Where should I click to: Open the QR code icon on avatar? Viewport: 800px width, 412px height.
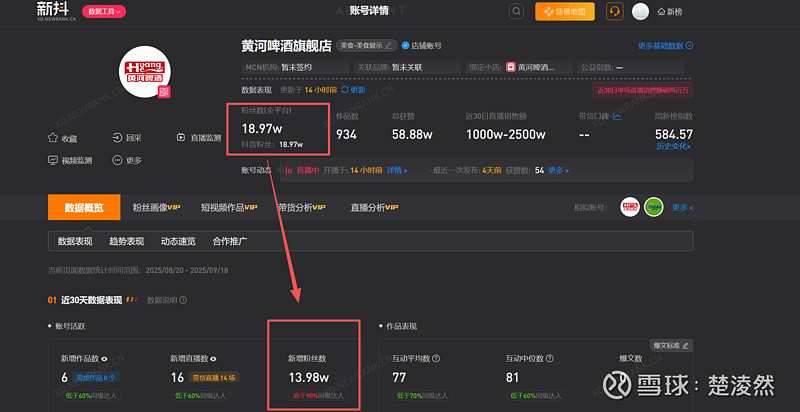click(x=164, y=92)
